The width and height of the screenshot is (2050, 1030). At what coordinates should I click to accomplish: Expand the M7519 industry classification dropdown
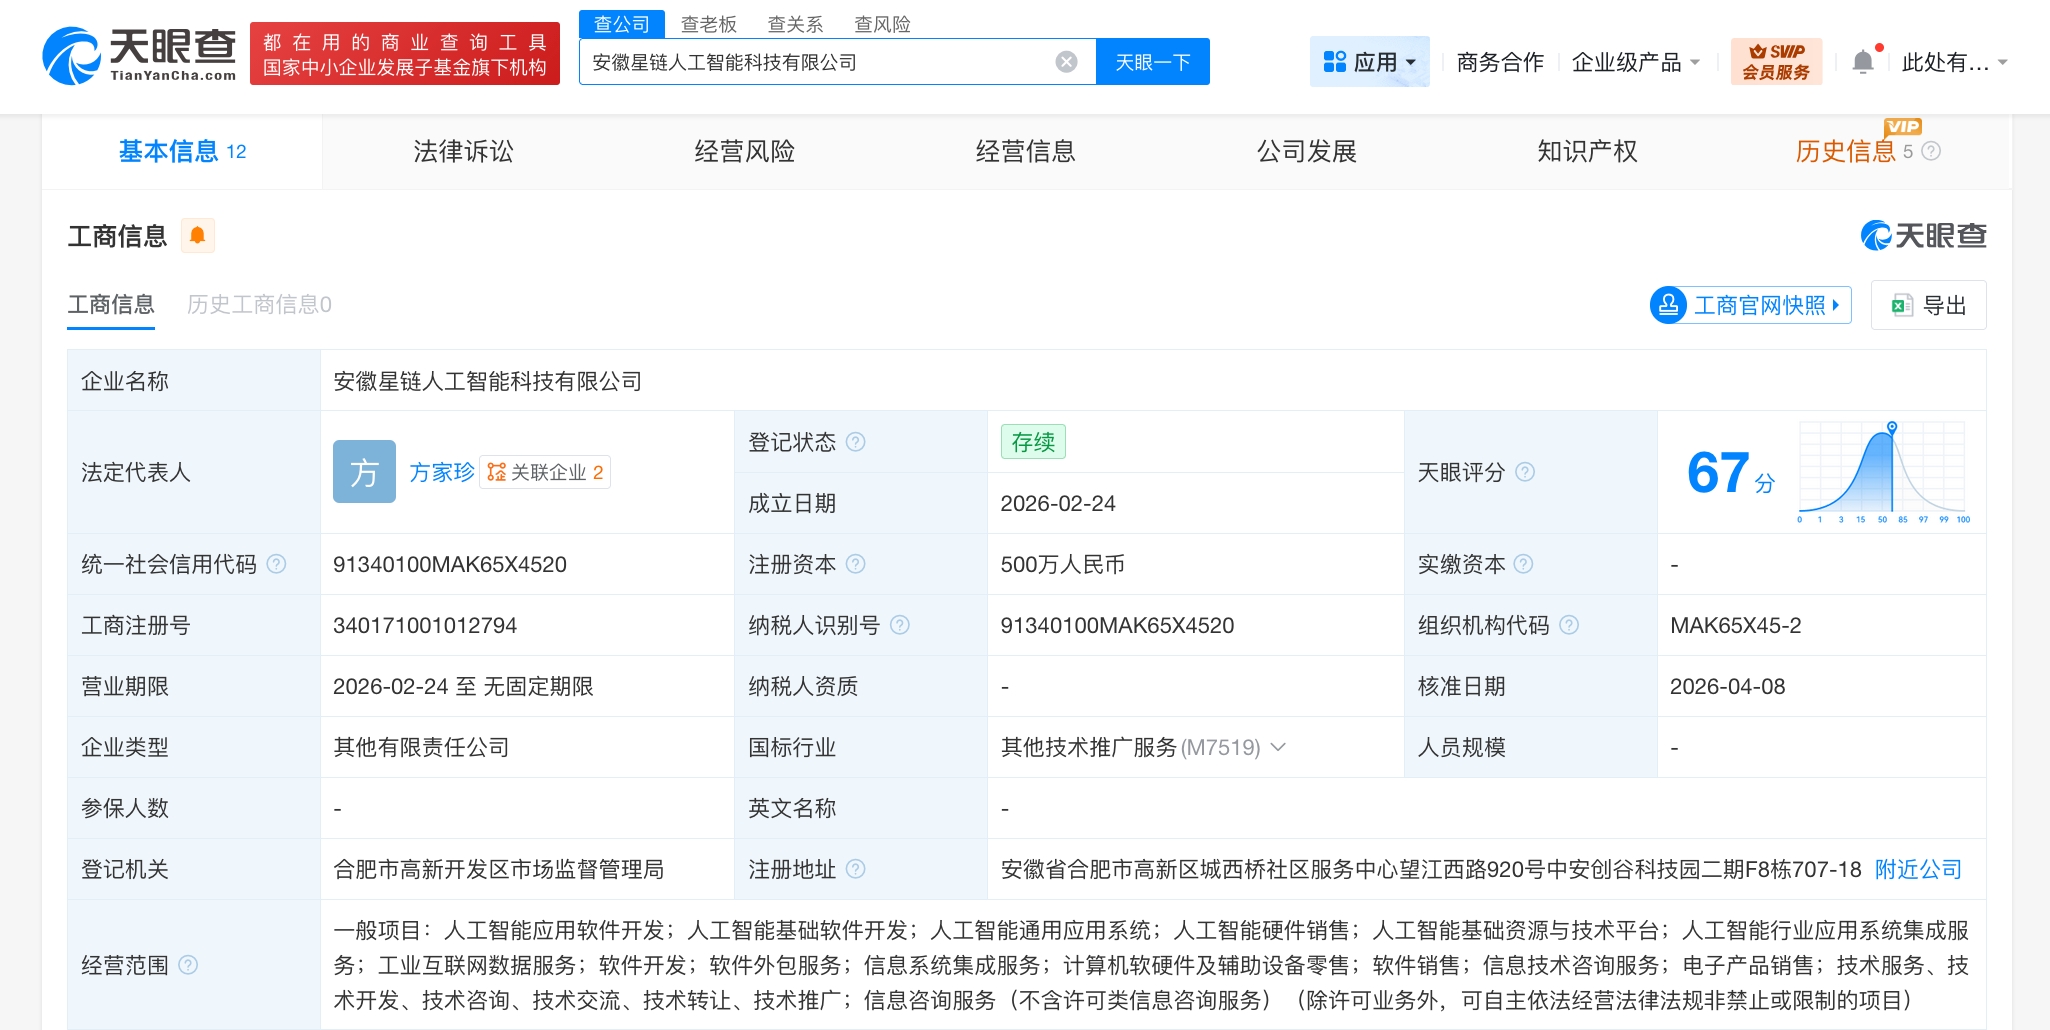tap(1280, 747)
